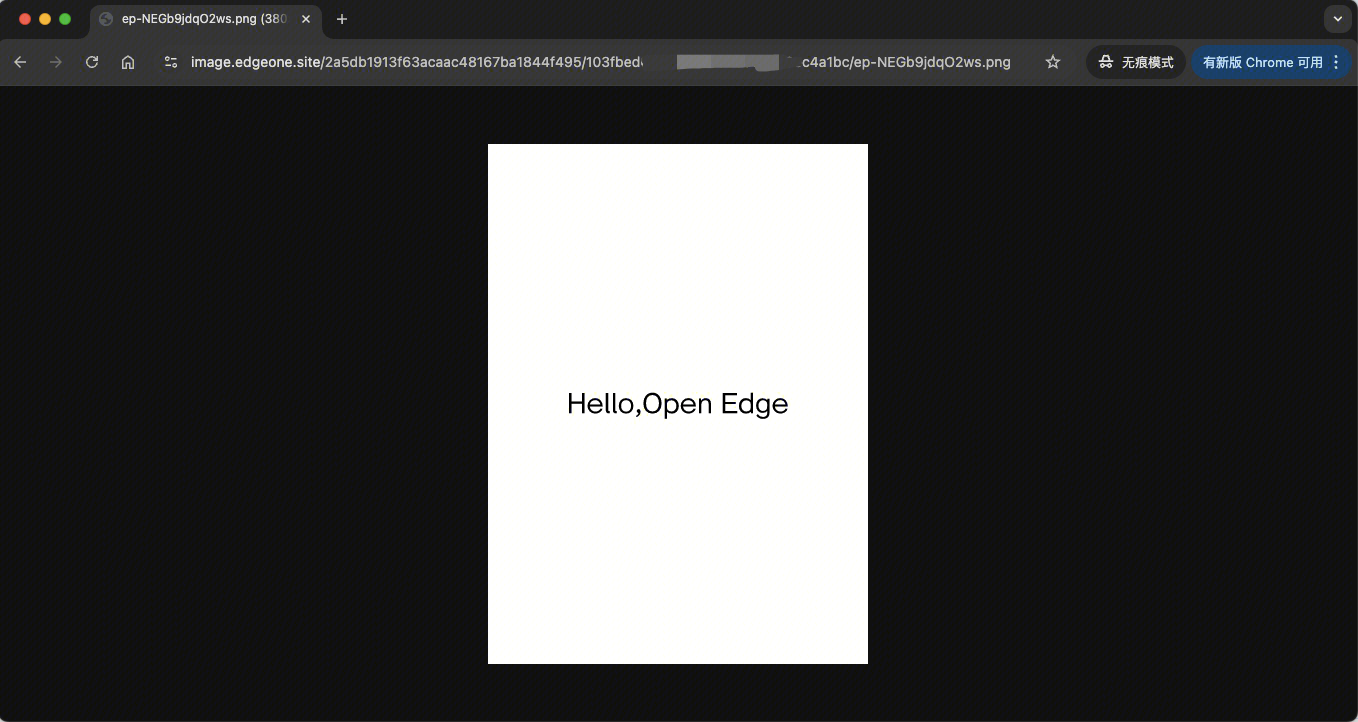This screenshot has height=722, width=1358.
Task: Click the browser back arrow
Action: click(20, 62)
